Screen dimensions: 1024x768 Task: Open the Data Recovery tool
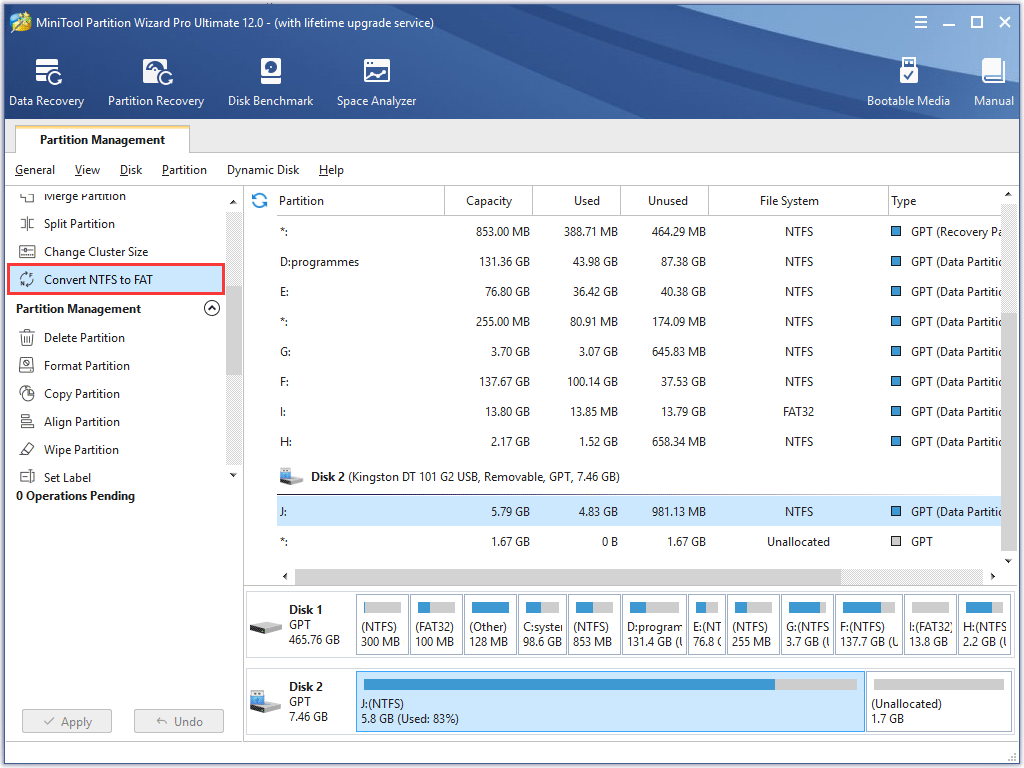coord(46,82)
